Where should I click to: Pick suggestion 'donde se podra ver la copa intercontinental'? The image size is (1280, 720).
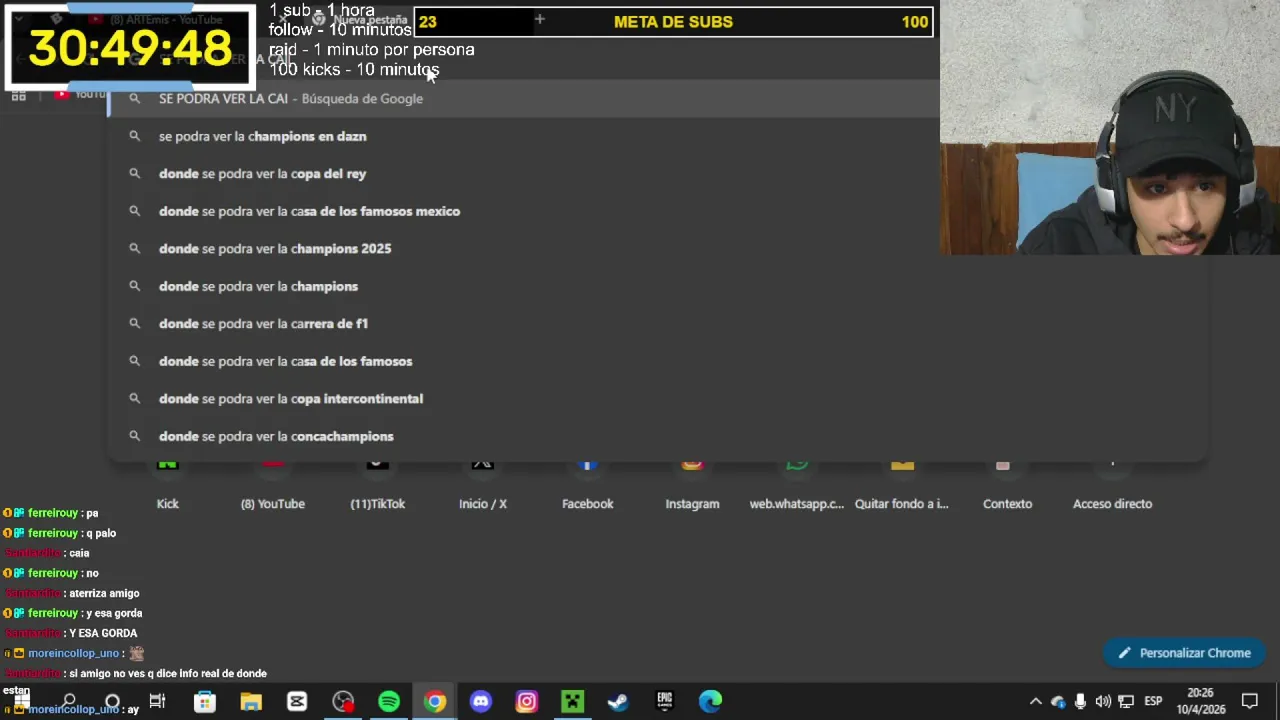pos(657,399)
